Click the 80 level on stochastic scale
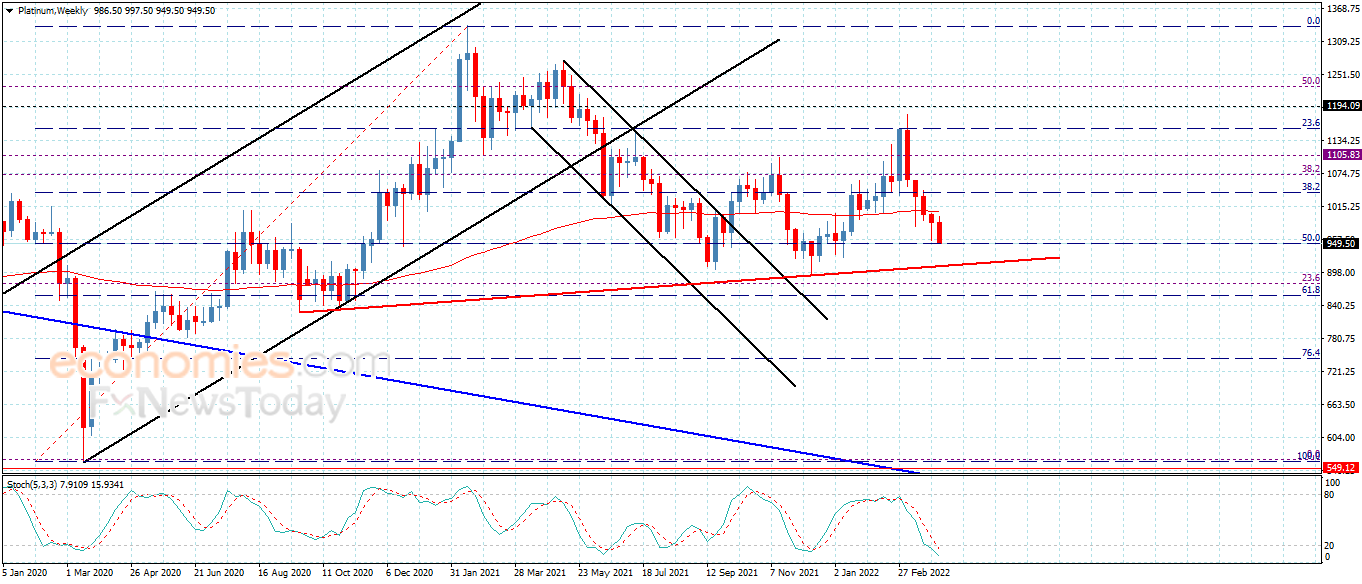Viewport: 1362px width, 584px height. (x=1329, y=495)
